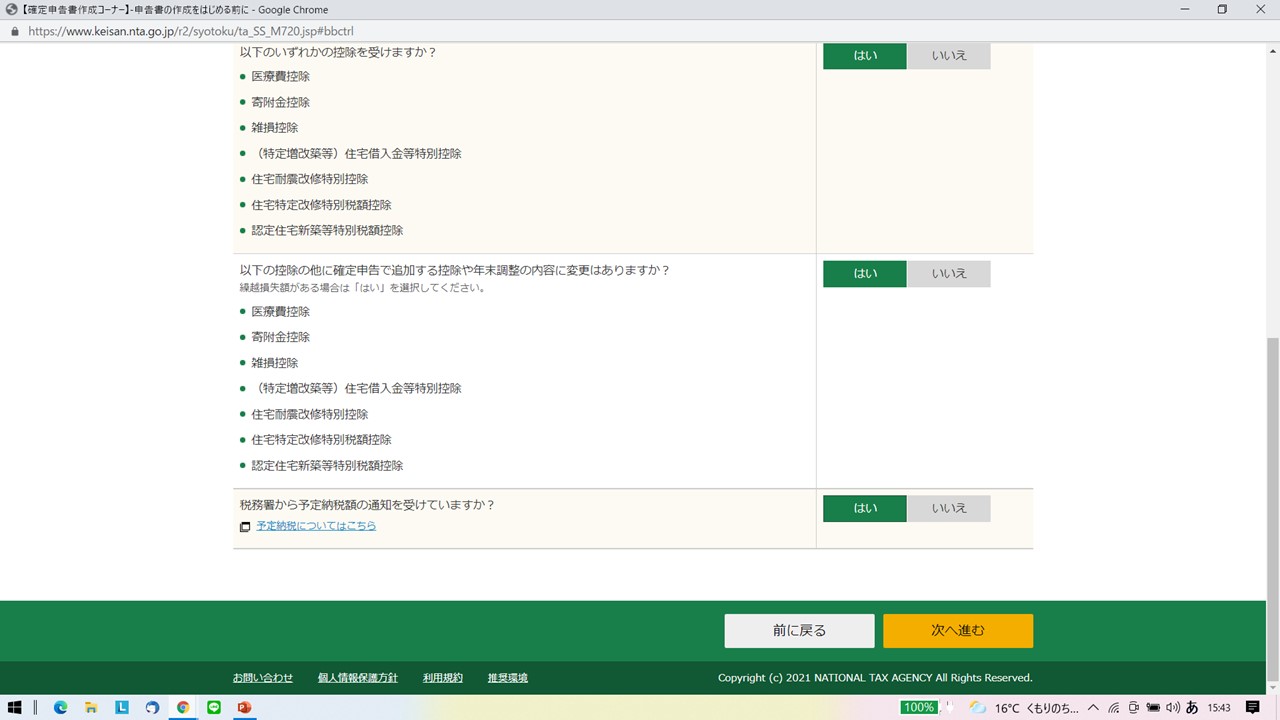
Task: Click the 100% battery indicator
Action: coord(918,707)
